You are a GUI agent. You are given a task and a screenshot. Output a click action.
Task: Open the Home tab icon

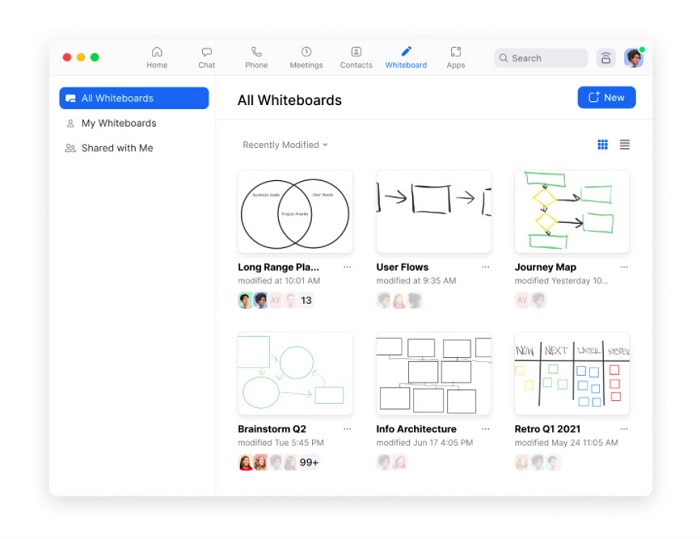coord(157,52)
